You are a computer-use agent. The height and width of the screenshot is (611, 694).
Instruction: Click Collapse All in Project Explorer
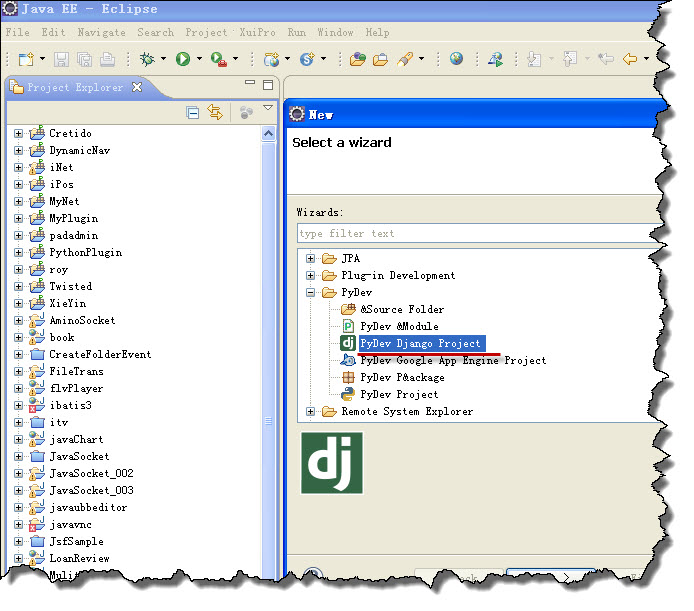(x=193, y=113)
